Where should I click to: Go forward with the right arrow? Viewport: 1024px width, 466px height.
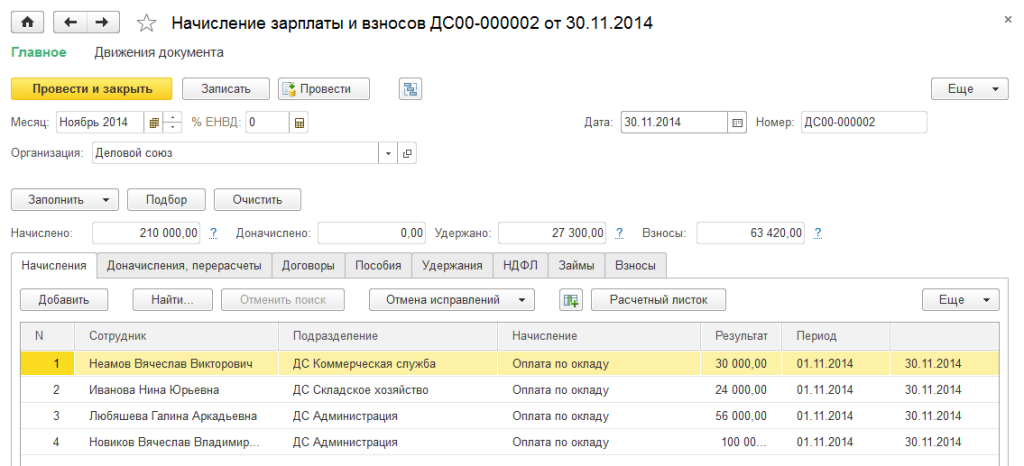coord(101,22)
